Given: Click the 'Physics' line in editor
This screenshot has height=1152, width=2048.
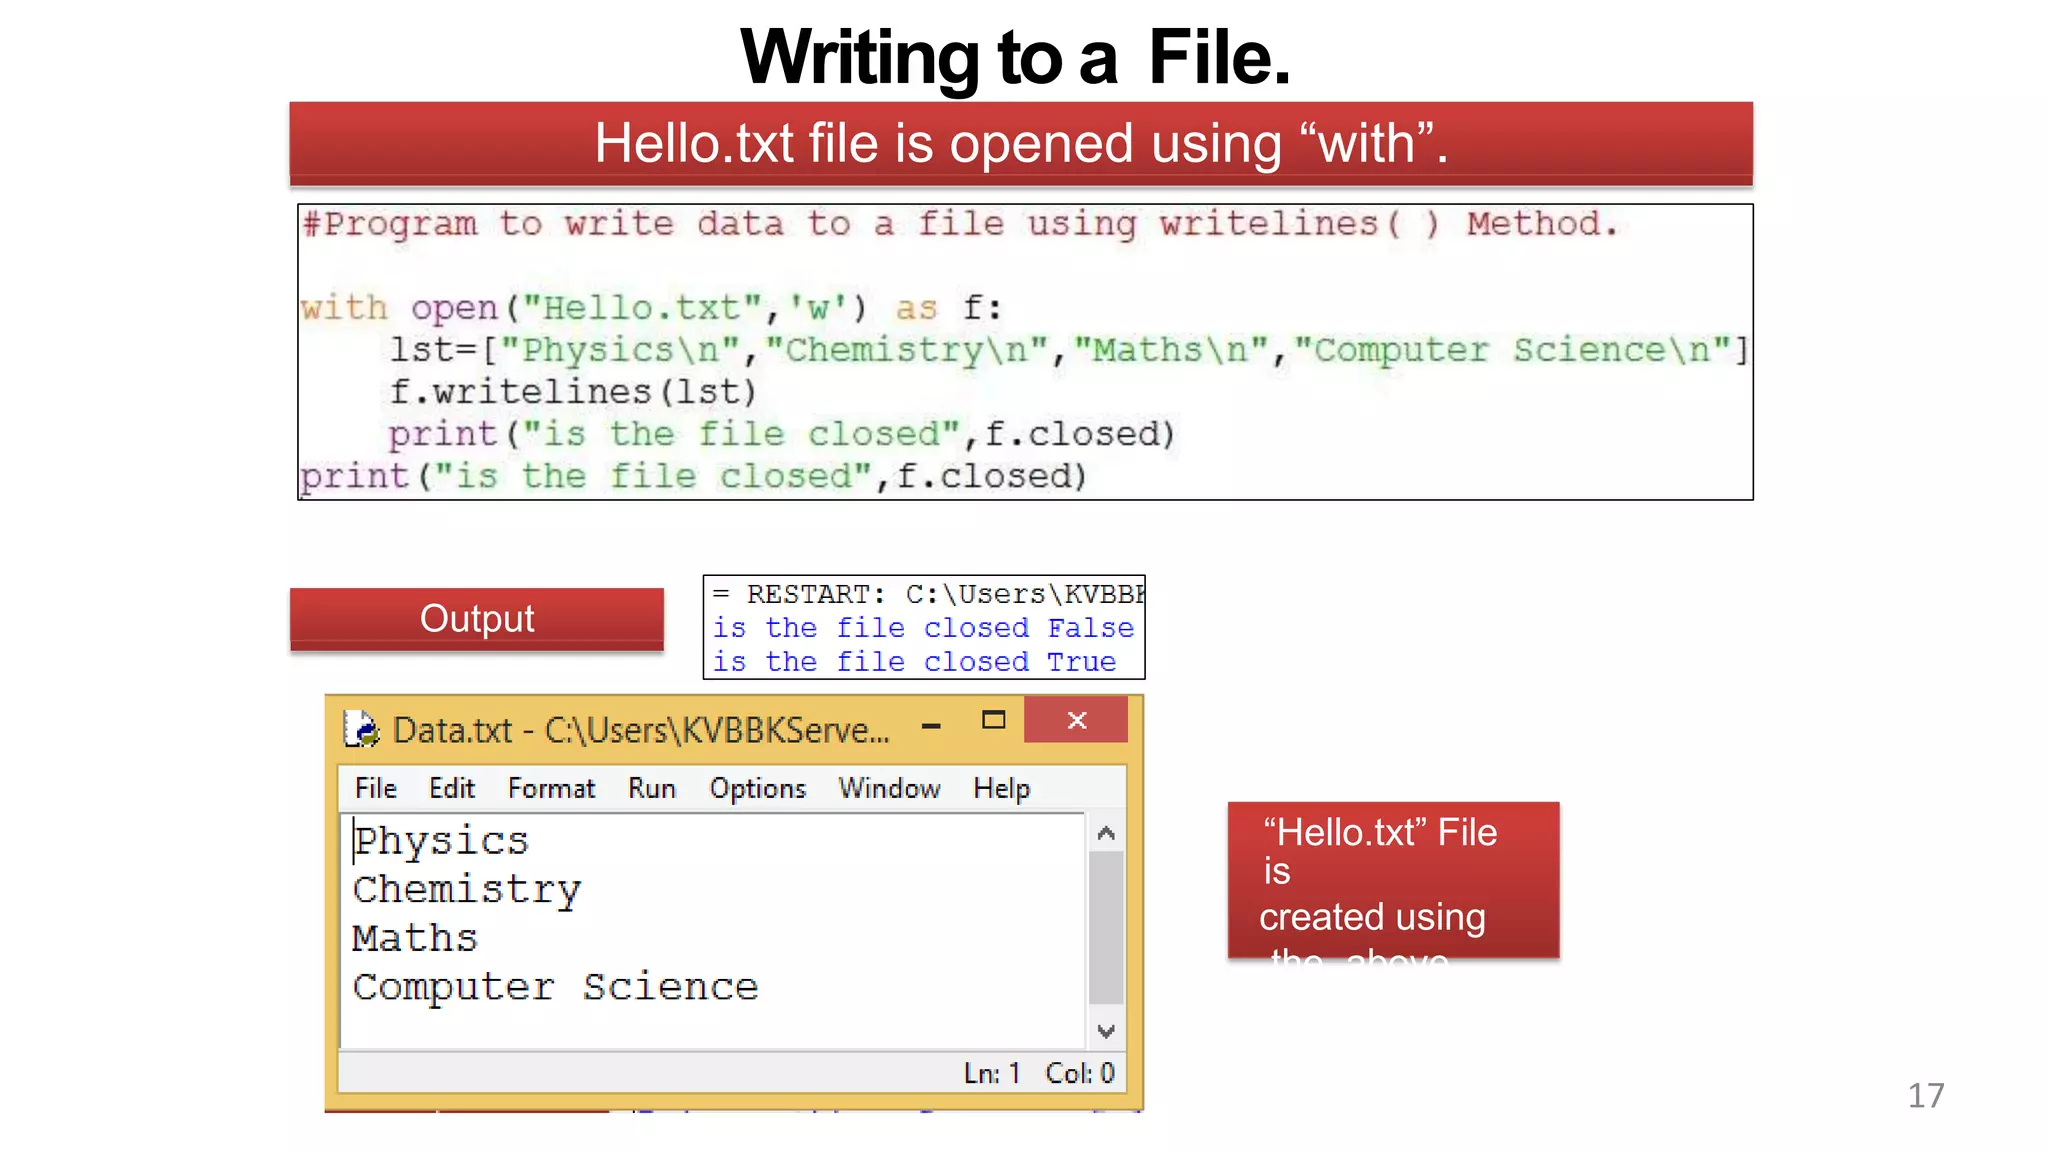Looking at the screenshot, I should click(x=441, y=842).
